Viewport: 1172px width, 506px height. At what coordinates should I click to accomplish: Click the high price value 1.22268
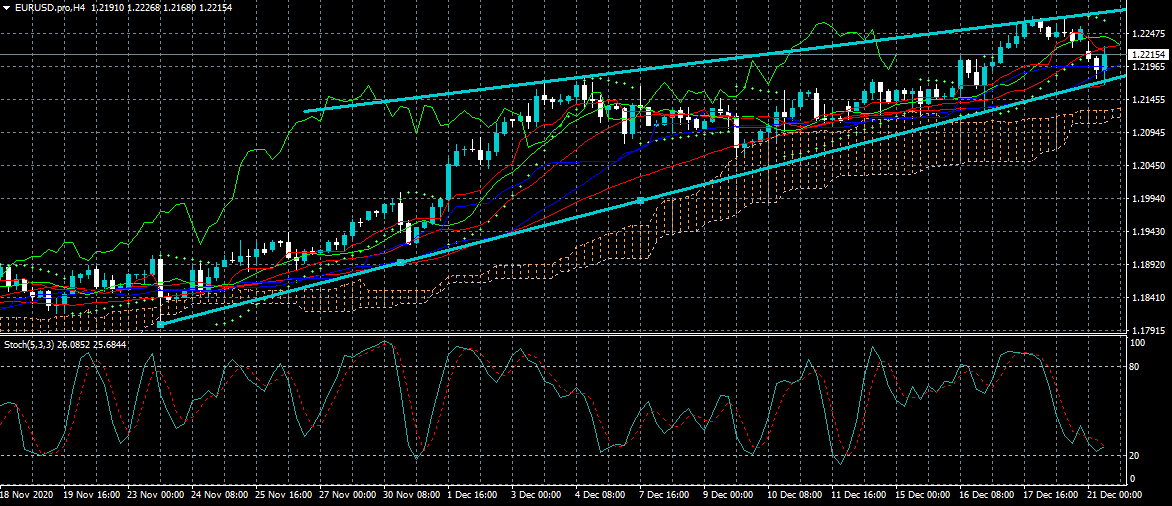pyautogui.click(x=143, y=5)
